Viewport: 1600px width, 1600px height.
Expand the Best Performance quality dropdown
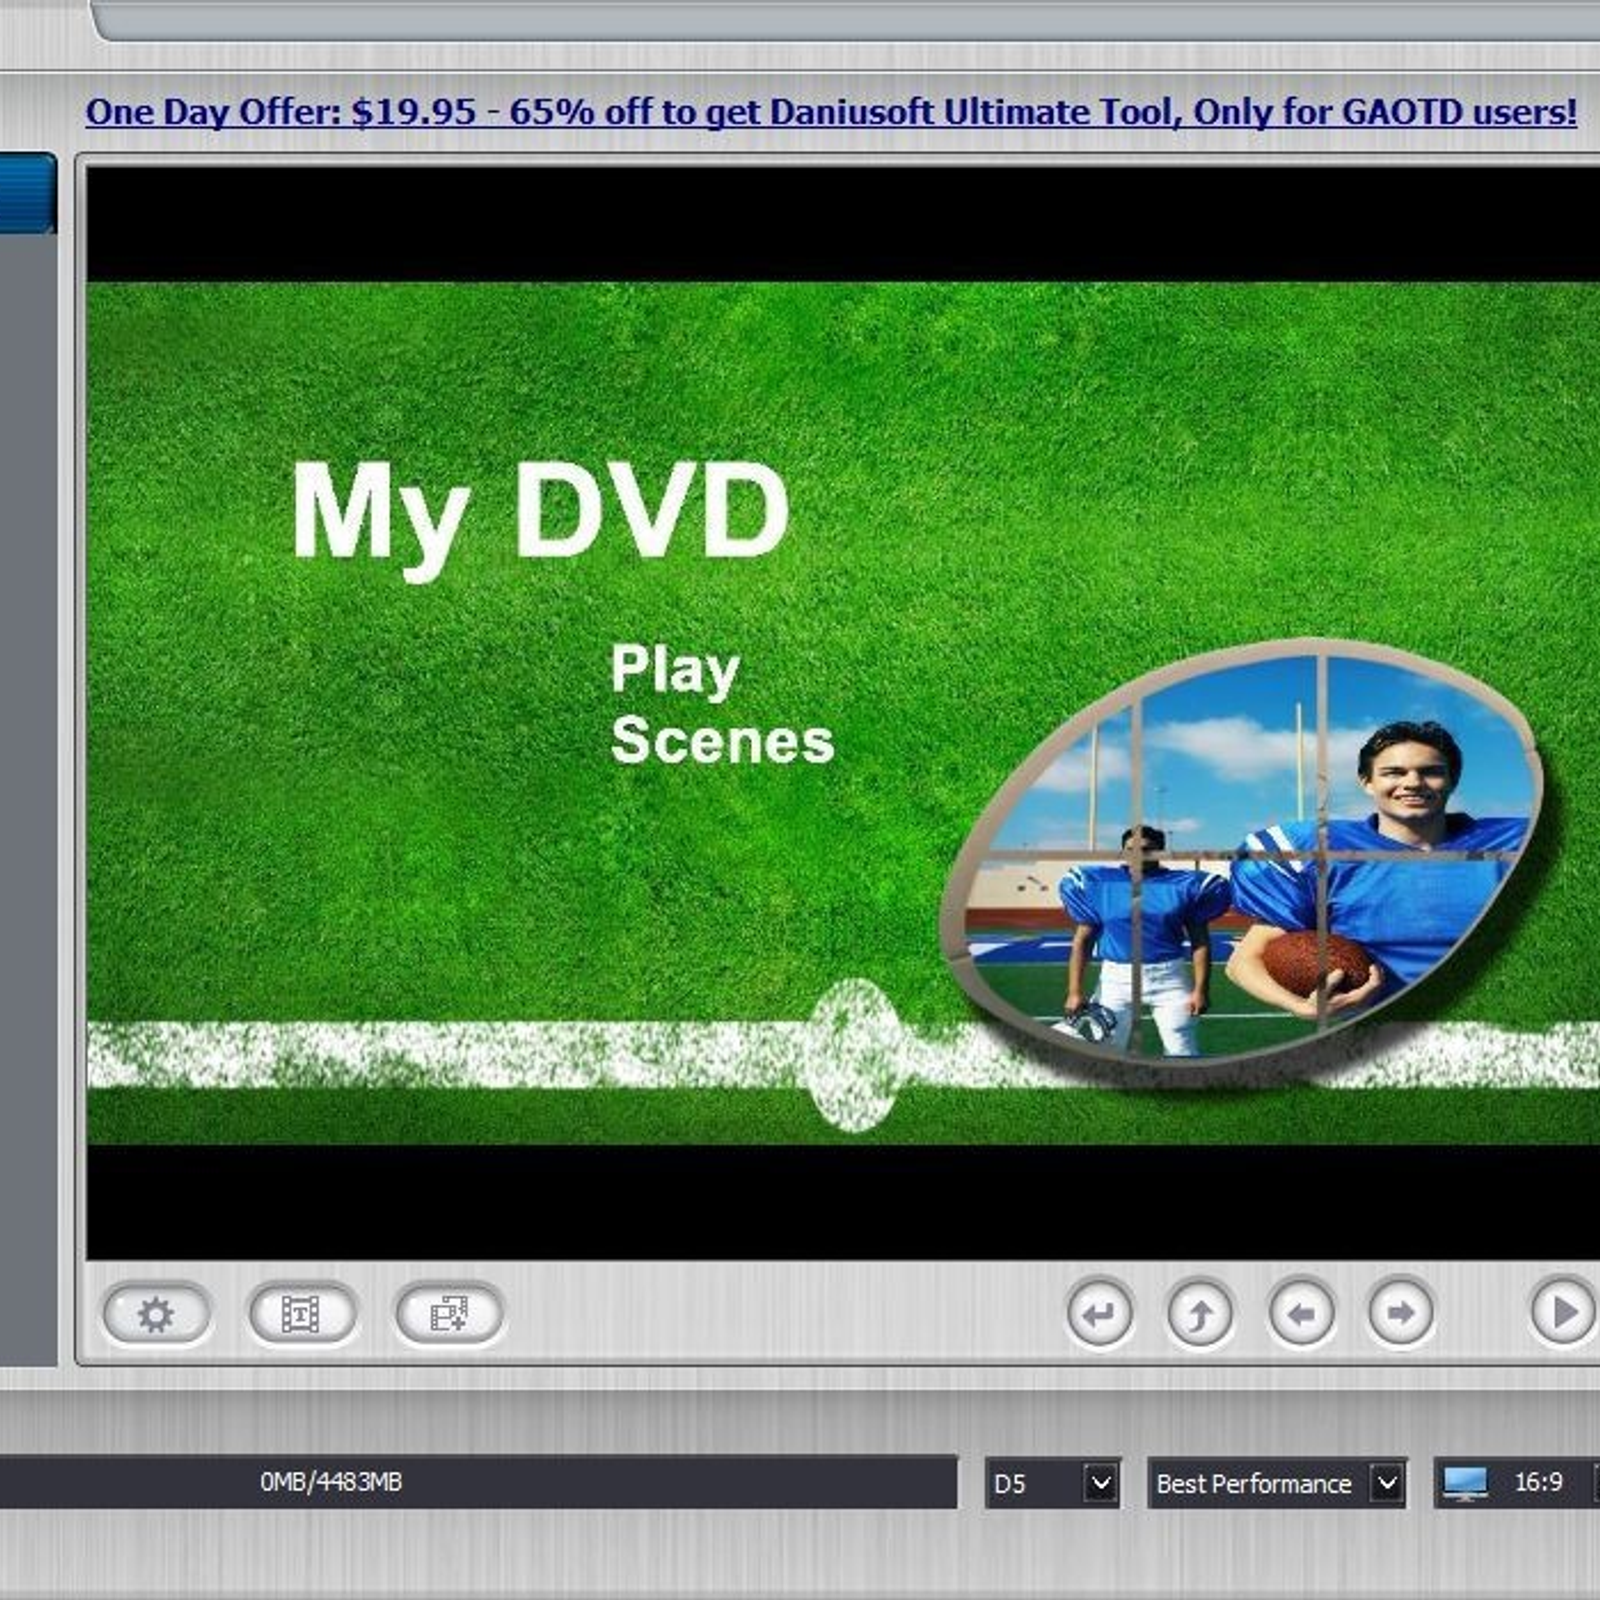pos(1386,1483)
